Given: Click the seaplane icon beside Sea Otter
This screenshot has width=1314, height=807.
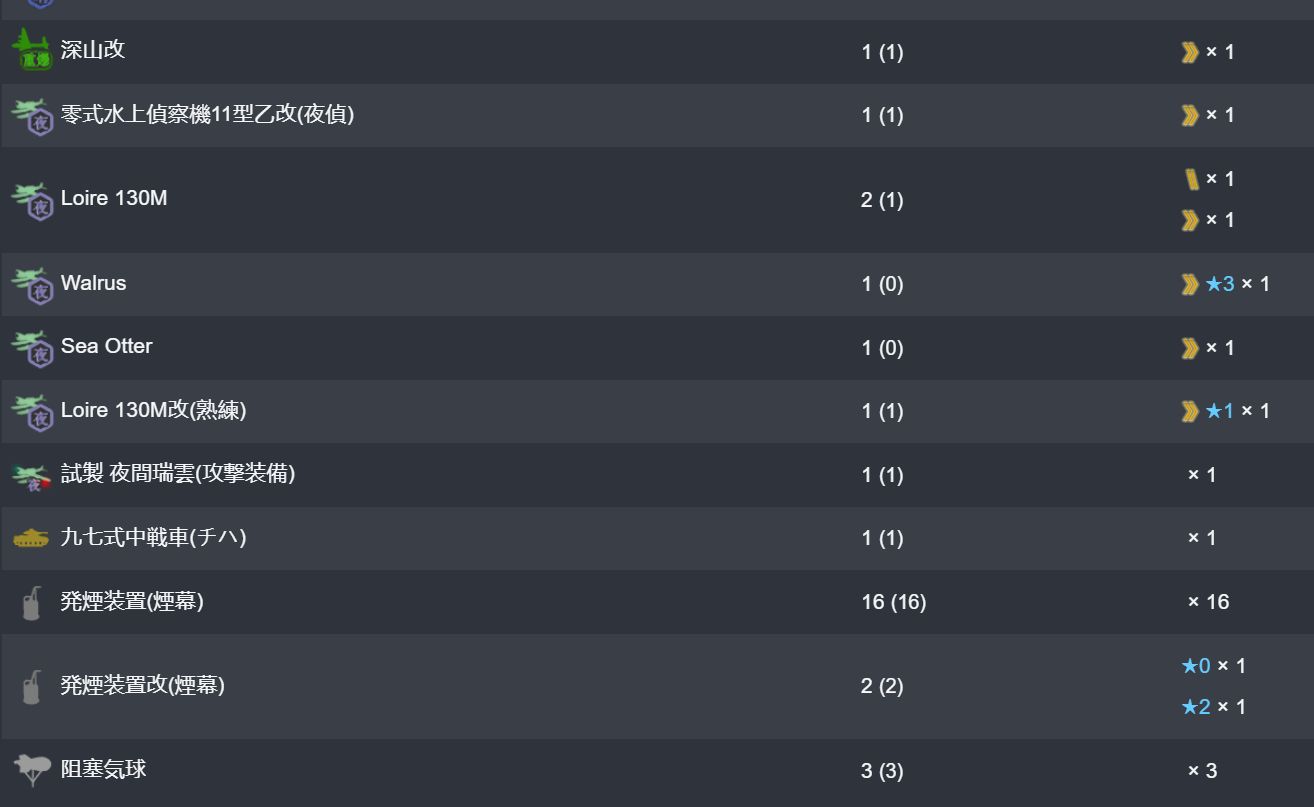Looking at the screenshot, I should (32, 348).
